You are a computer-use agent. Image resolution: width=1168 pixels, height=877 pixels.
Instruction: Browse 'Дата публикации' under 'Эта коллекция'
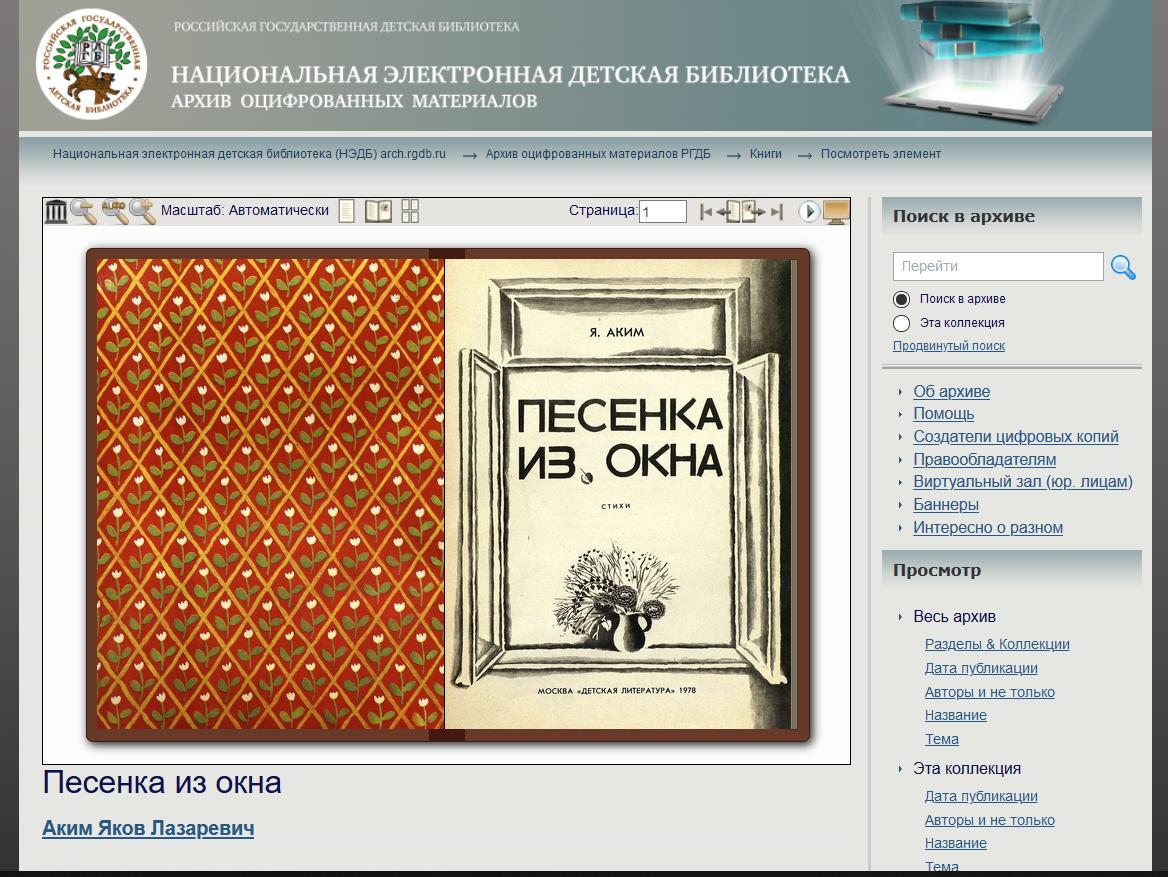click(980, 796)
